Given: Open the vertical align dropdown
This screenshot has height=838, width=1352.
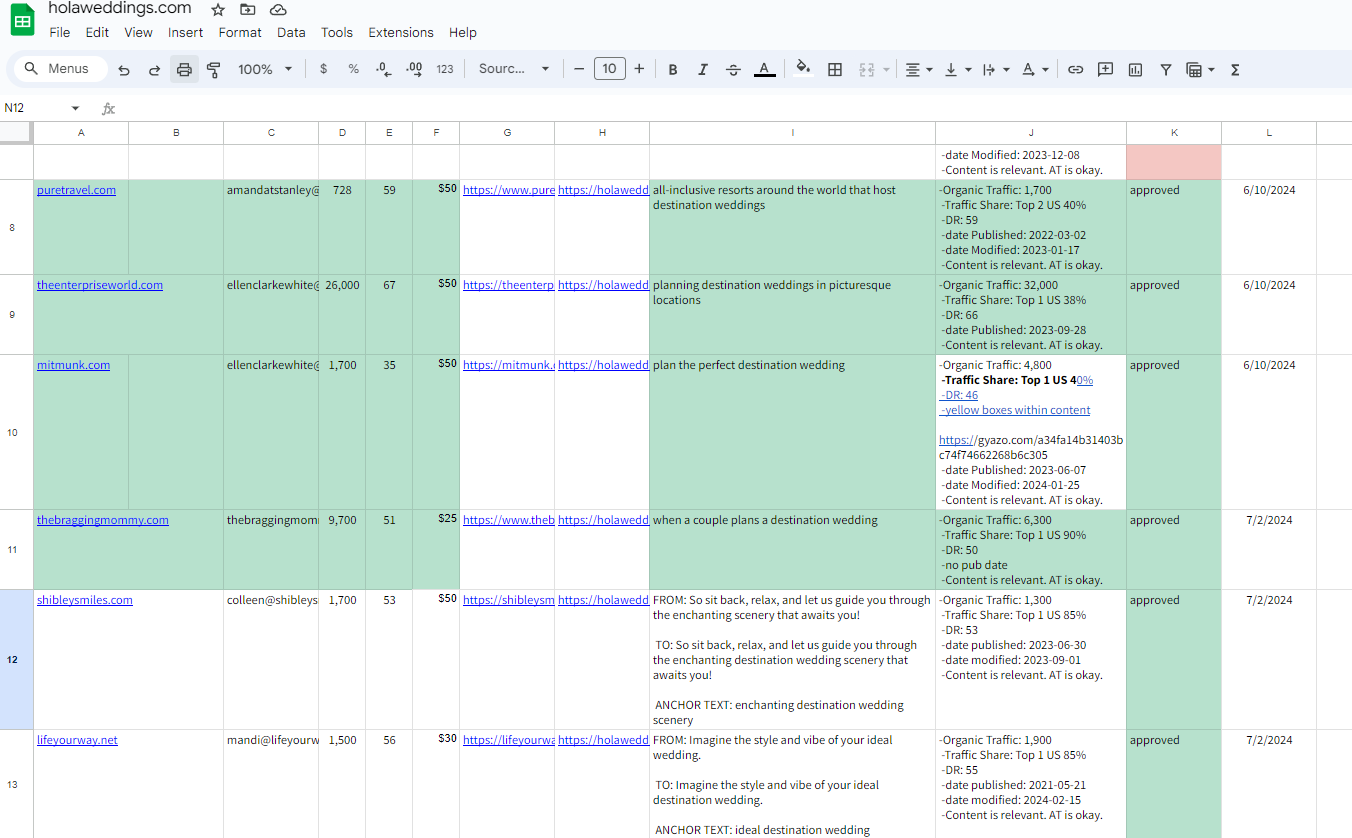Looking at the screenshot, I should (x=956, y=69).
